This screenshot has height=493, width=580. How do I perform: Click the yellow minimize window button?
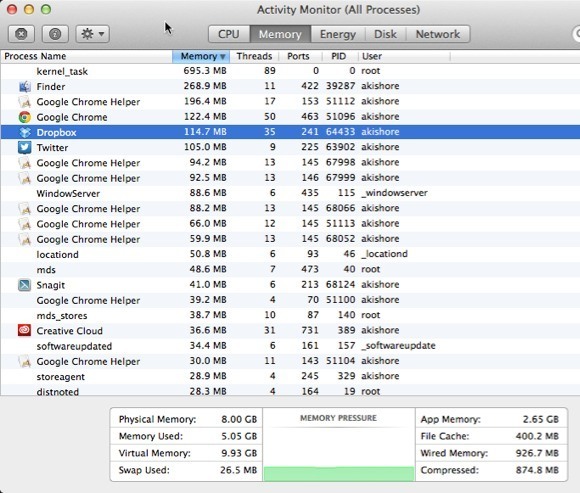pyautogui.click(x=29, y=9)
